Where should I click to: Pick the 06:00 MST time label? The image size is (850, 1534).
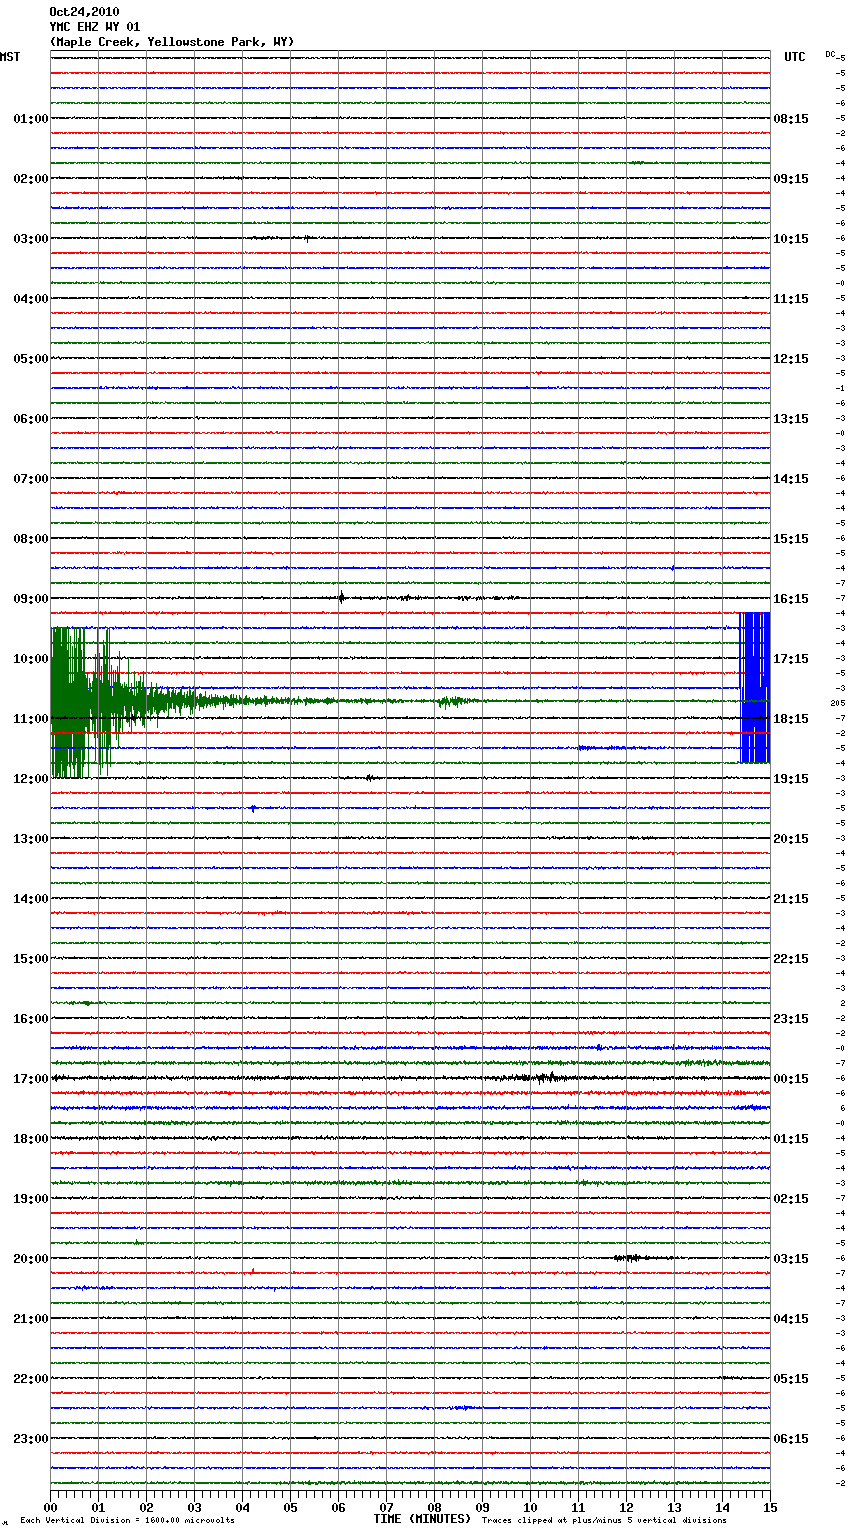(30, 419)
